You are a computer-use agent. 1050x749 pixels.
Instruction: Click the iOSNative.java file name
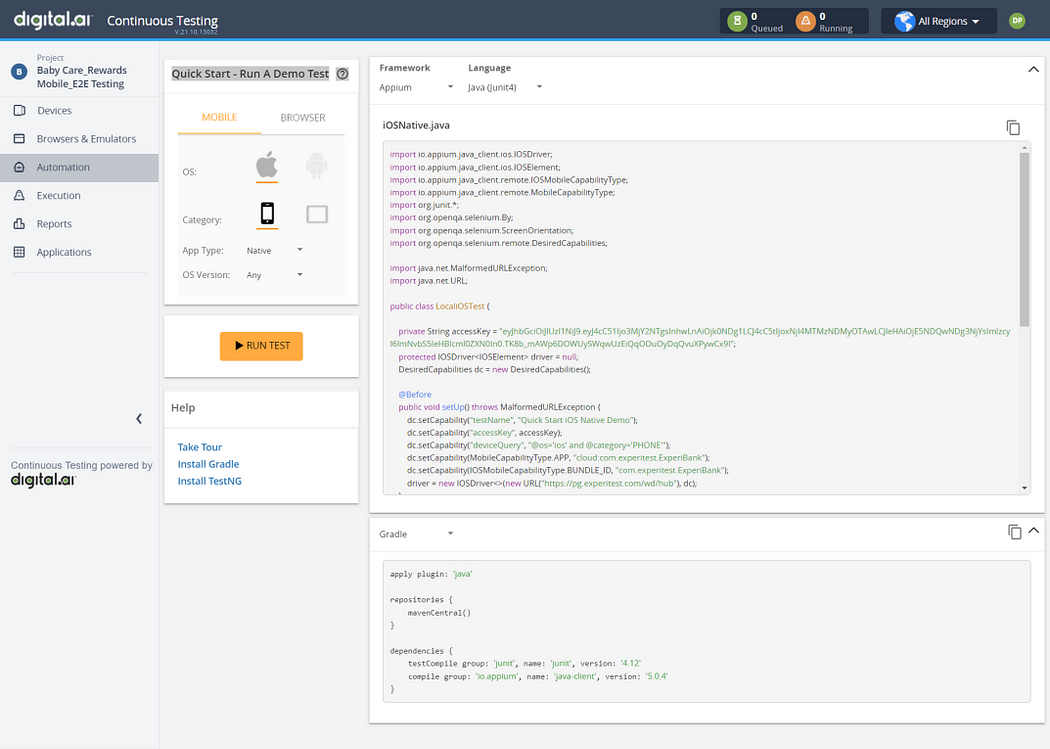click(416, 125)
